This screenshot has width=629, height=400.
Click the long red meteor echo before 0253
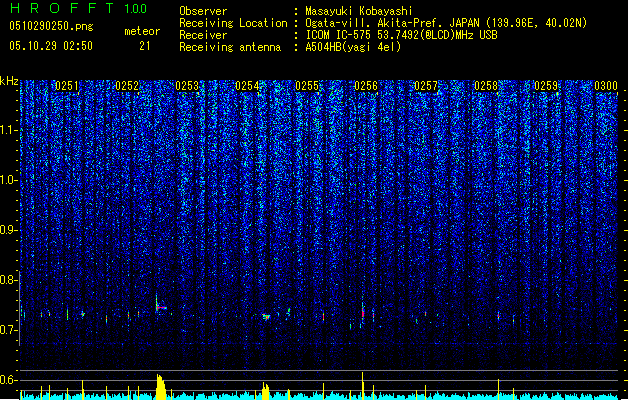tap(161, 307)
